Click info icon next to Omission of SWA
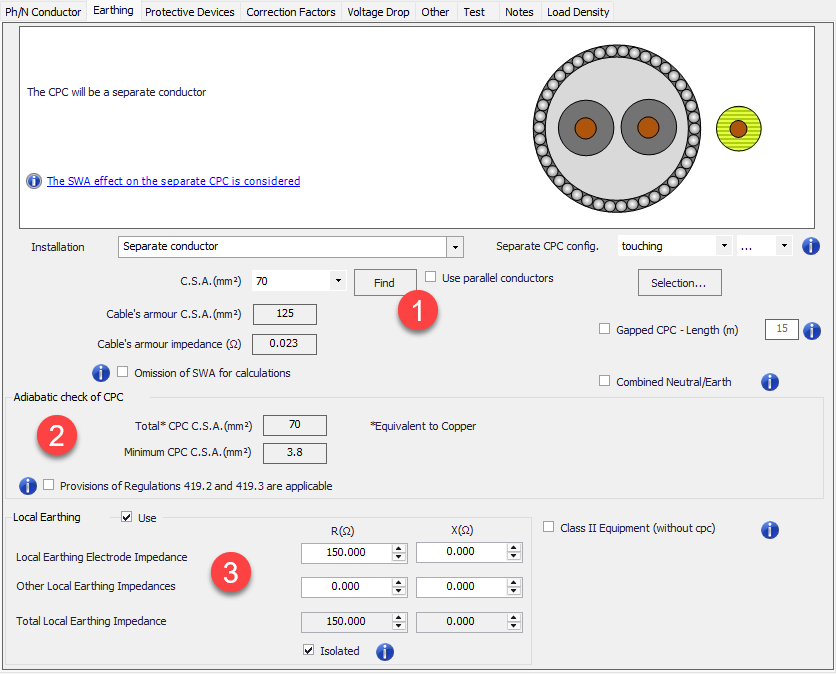 [x=101, y=373]
